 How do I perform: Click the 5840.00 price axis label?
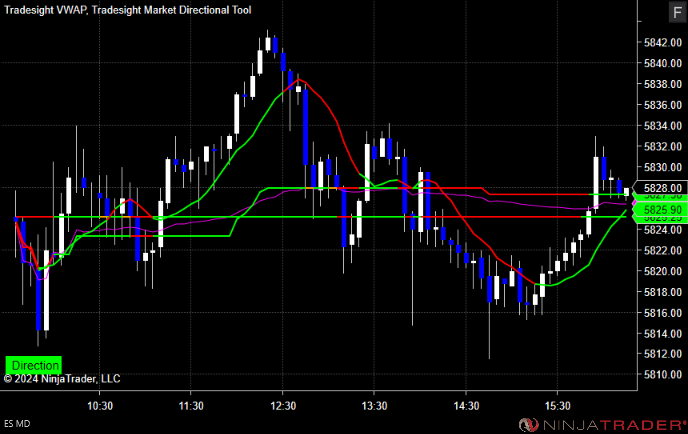coord(663,63)
